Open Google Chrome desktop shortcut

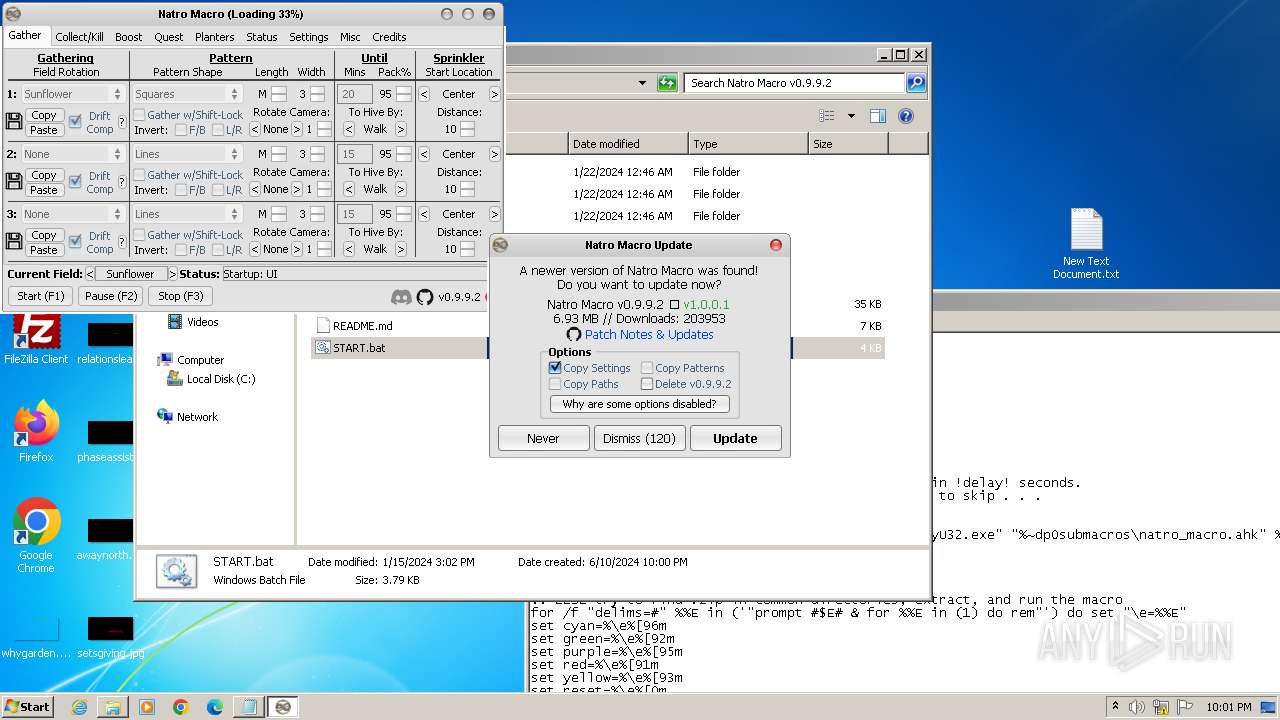pos(36,536)
